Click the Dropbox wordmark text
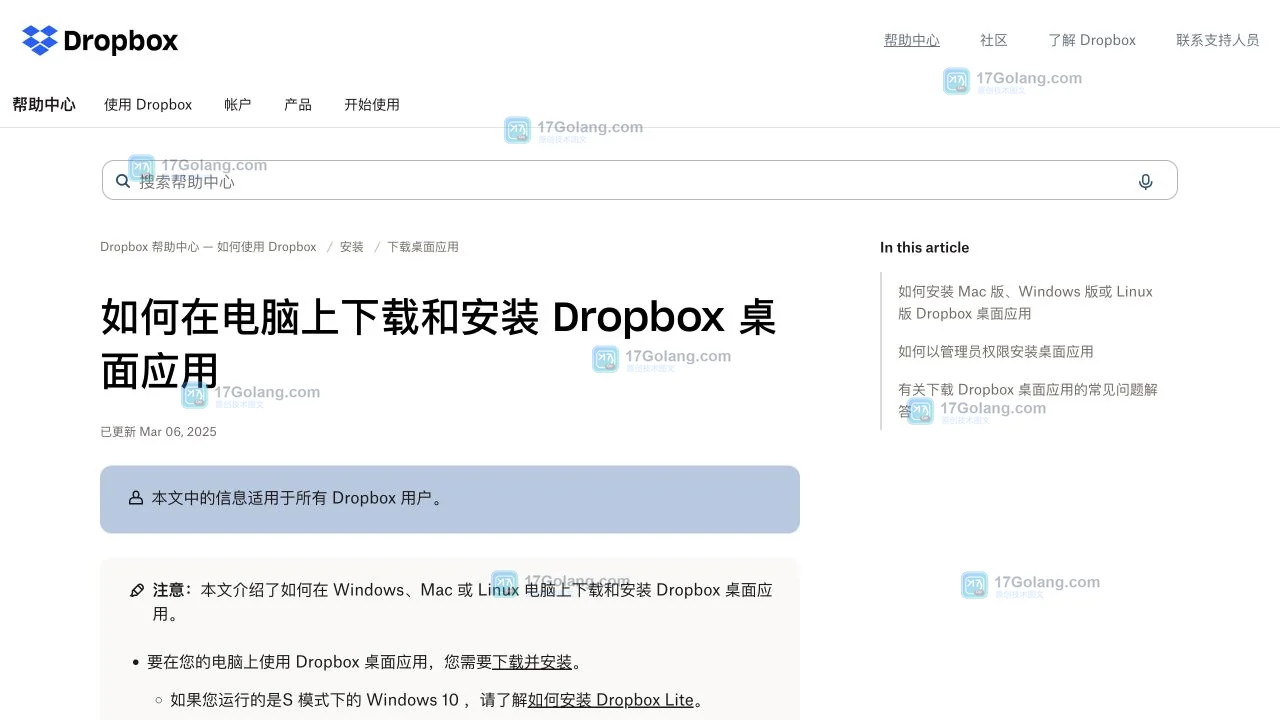Image resolution: width=1280 pixels, height=720 pixels. coord(120,41)
